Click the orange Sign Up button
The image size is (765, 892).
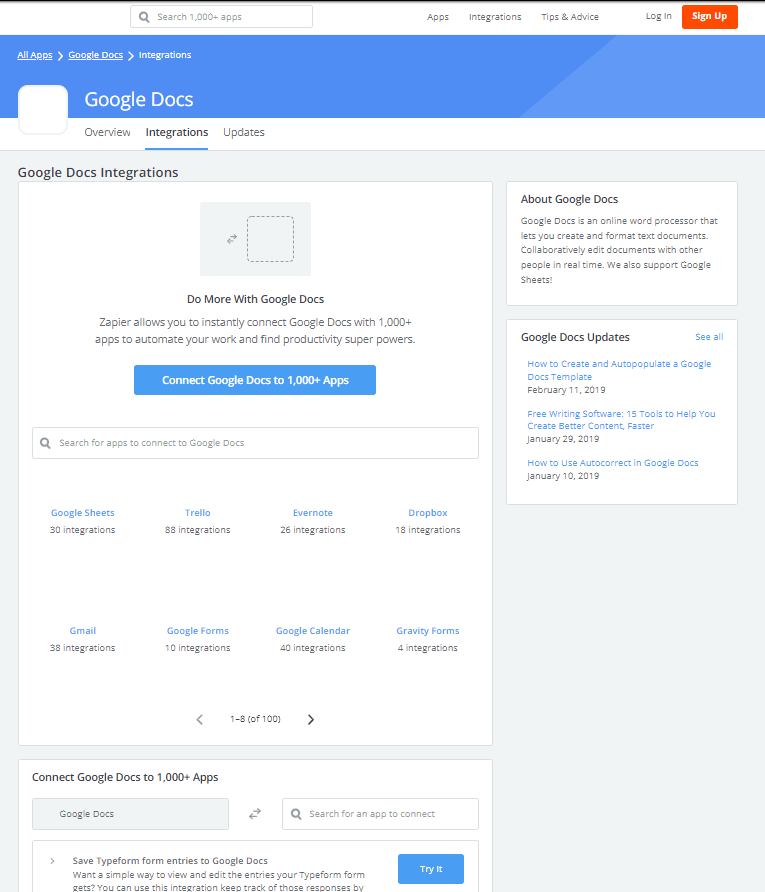point(710,16)
